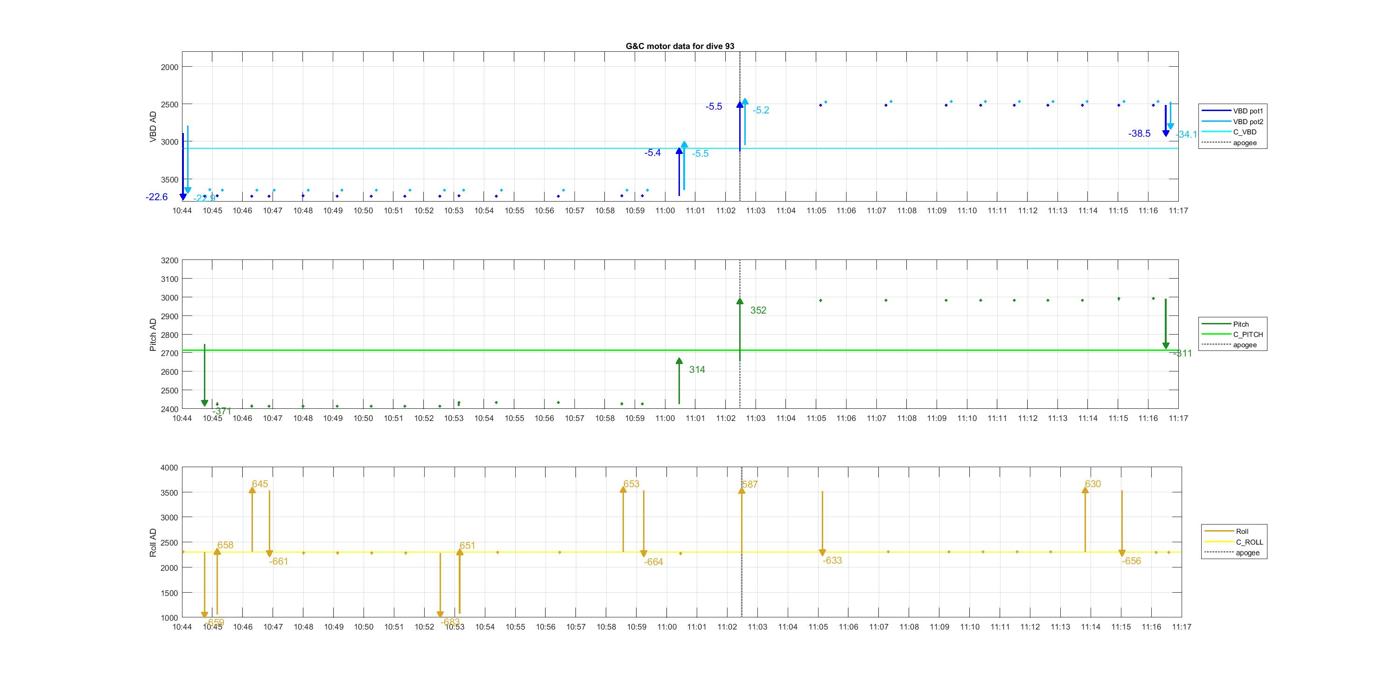Select 'C_VBD' legend entry
This screenshot has height=693, width=1400.
(x=1229, y=132)
